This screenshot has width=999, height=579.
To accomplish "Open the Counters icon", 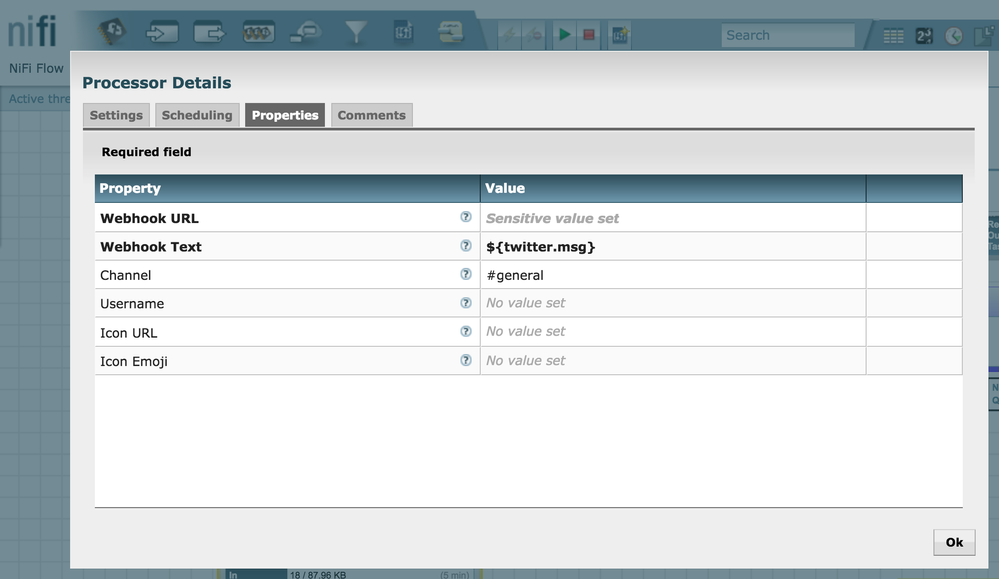I will pyautogui.click(x=924, y=36).
